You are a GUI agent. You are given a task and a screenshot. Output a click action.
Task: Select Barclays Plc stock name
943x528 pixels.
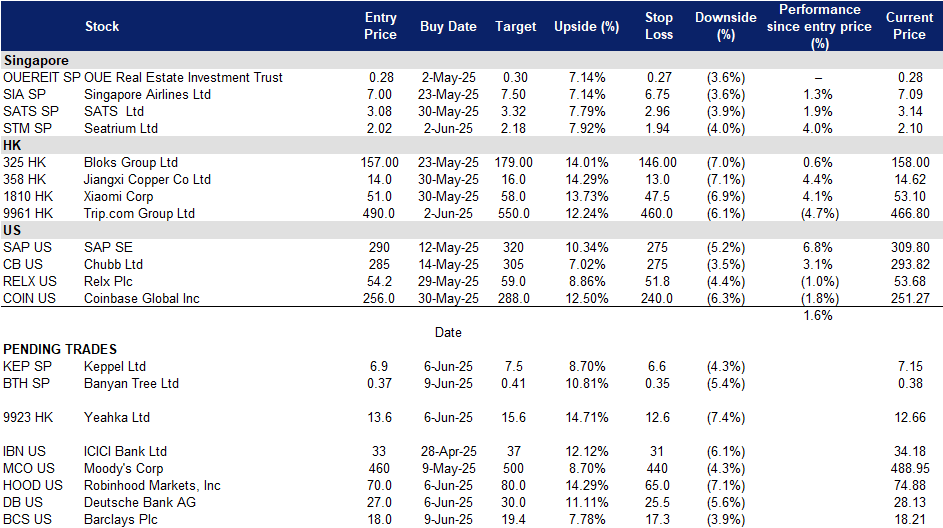[121, 520]
